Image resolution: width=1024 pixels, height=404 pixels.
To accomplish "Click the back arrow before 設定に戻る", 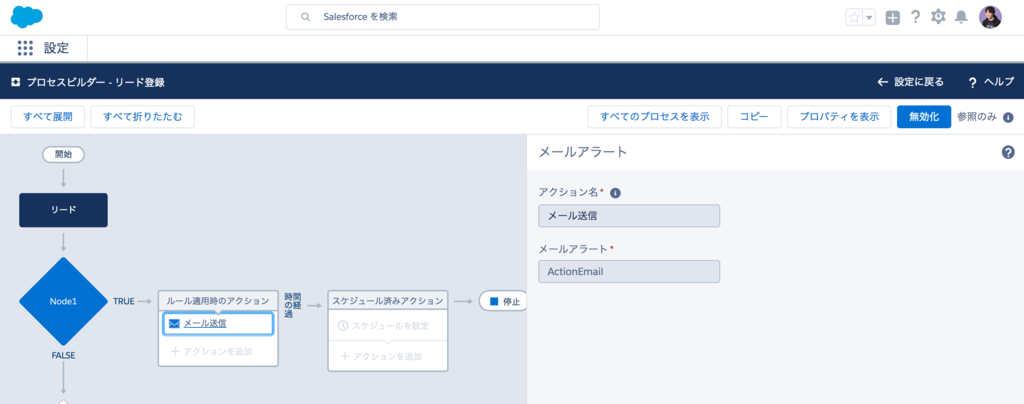I will tap(882, 82).
